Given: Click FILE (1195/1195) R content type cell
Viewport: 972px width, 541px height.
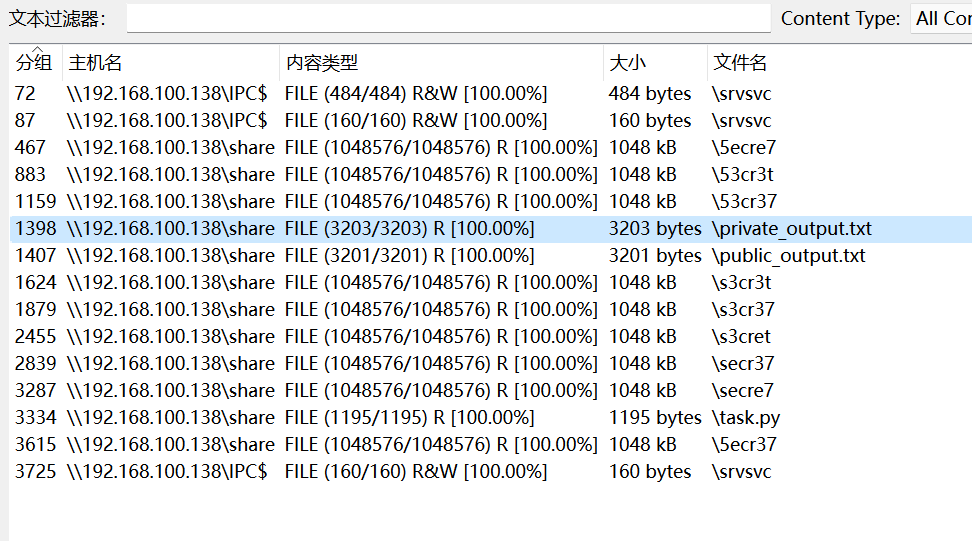Looking at the screenshot, I should point(409,418).
